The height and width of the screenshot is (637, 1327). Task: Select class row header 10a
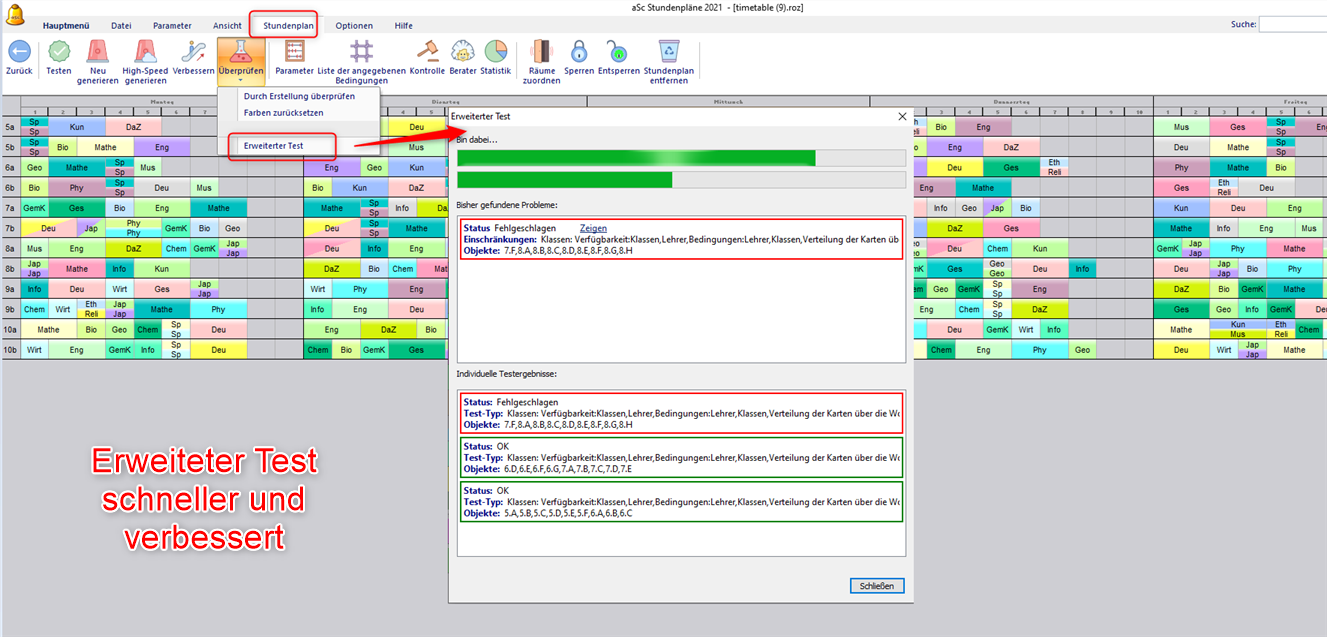10,329
